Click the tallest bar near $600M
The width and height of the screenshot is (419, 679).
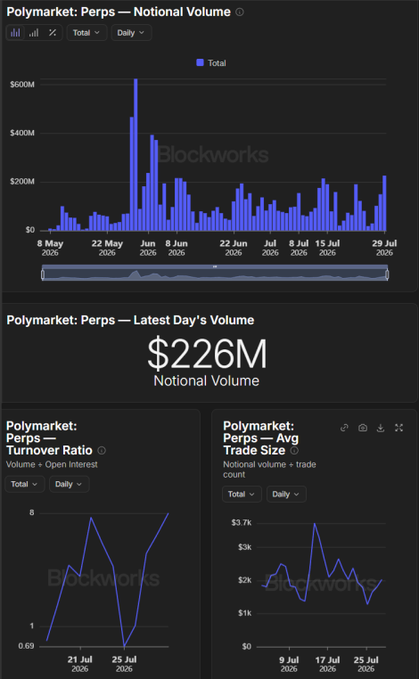coord(136,155)
